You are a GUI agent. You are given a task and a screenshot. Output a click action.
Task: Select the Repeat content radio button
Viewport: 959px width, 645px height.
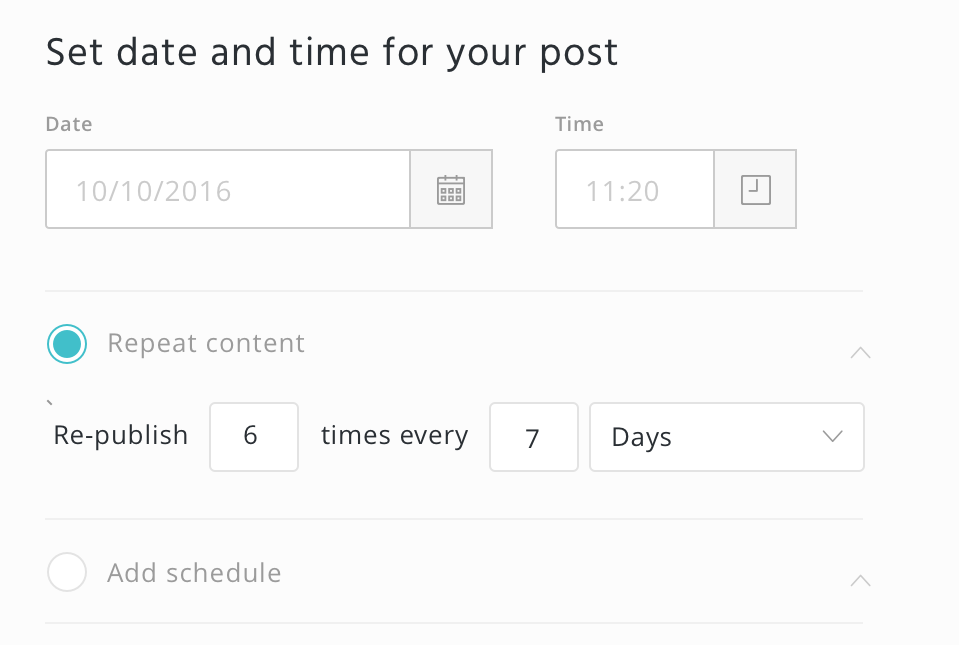pyautogui.click(x=67, y=344)
